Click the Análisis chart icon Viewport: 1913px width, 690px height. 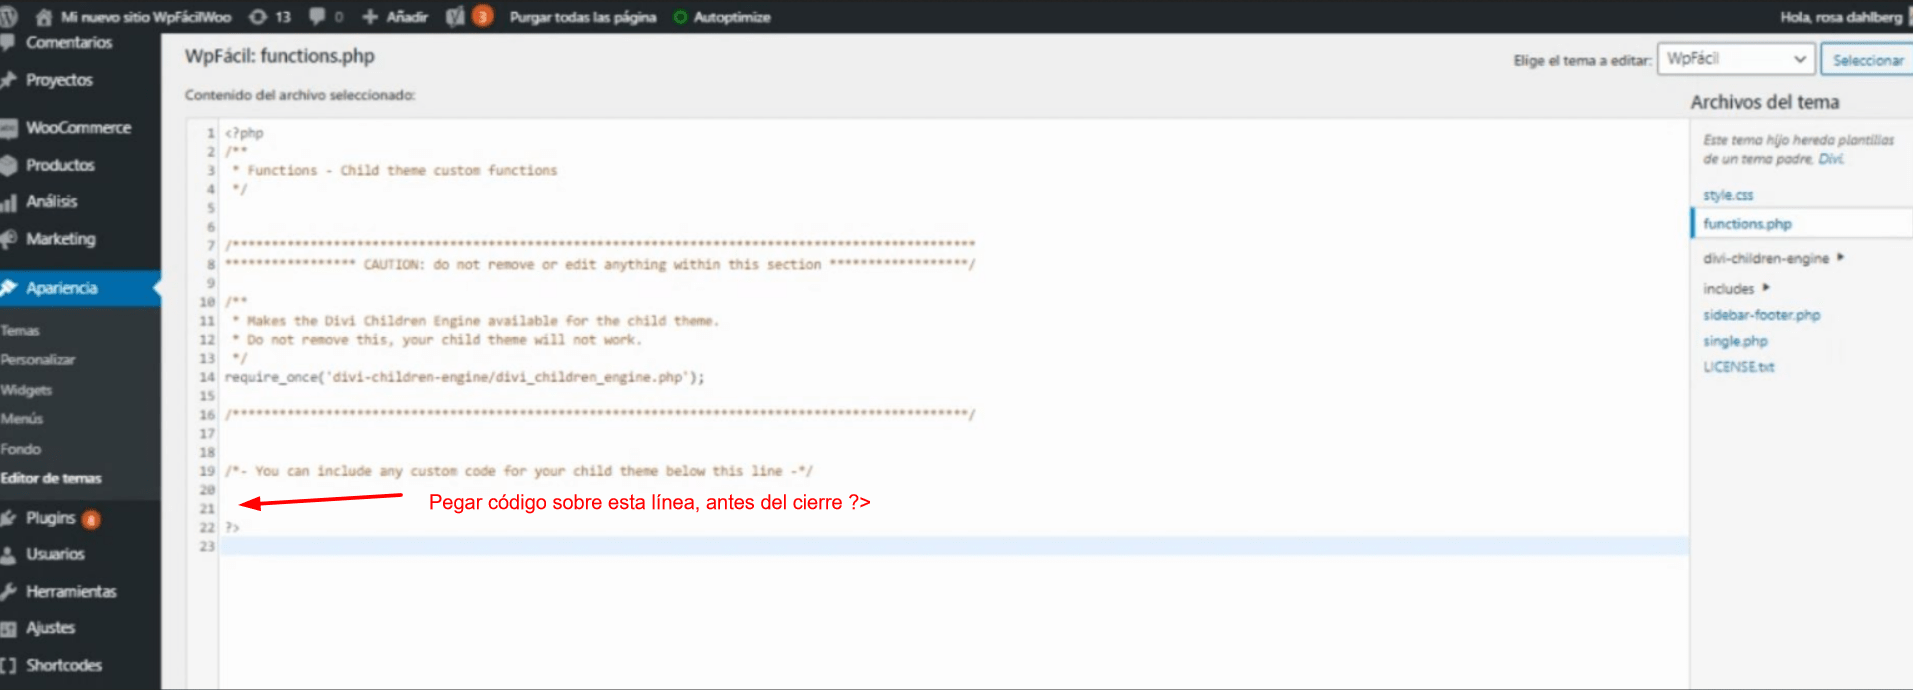[x=8, y=202]
